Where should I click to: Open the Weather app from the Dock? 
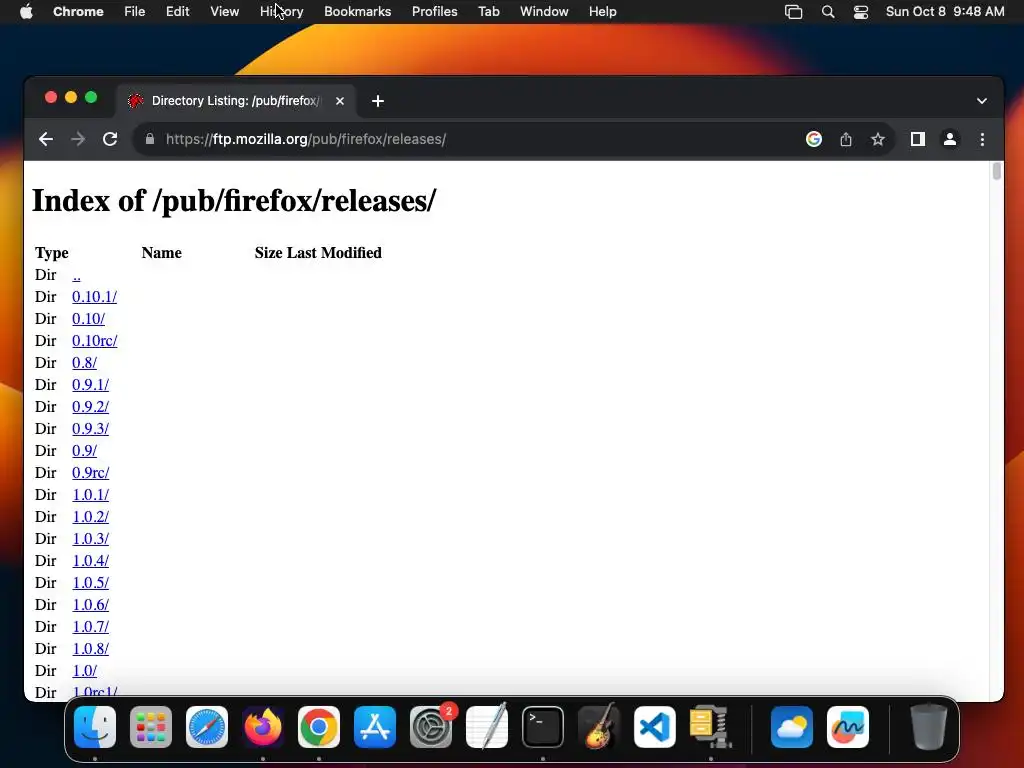point(792,727)
